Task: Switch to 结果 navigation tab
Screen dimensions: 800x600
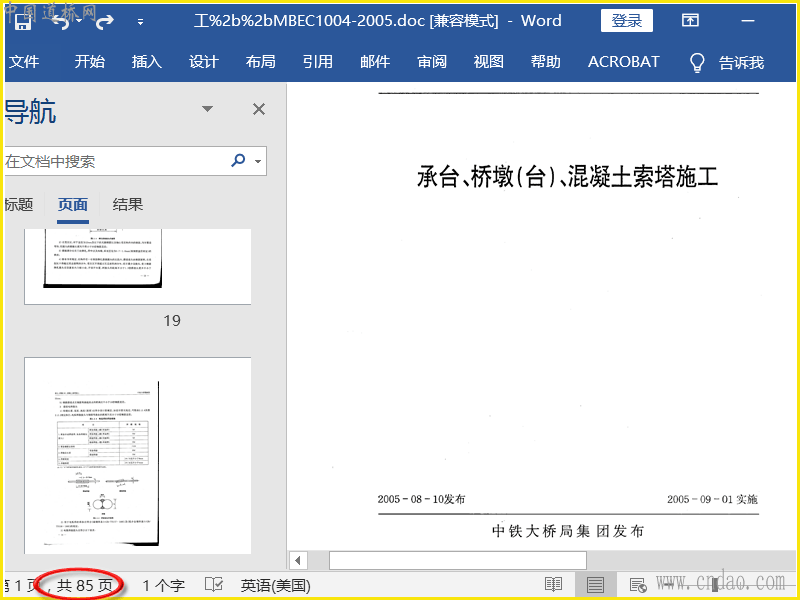Action: [128, 205]
